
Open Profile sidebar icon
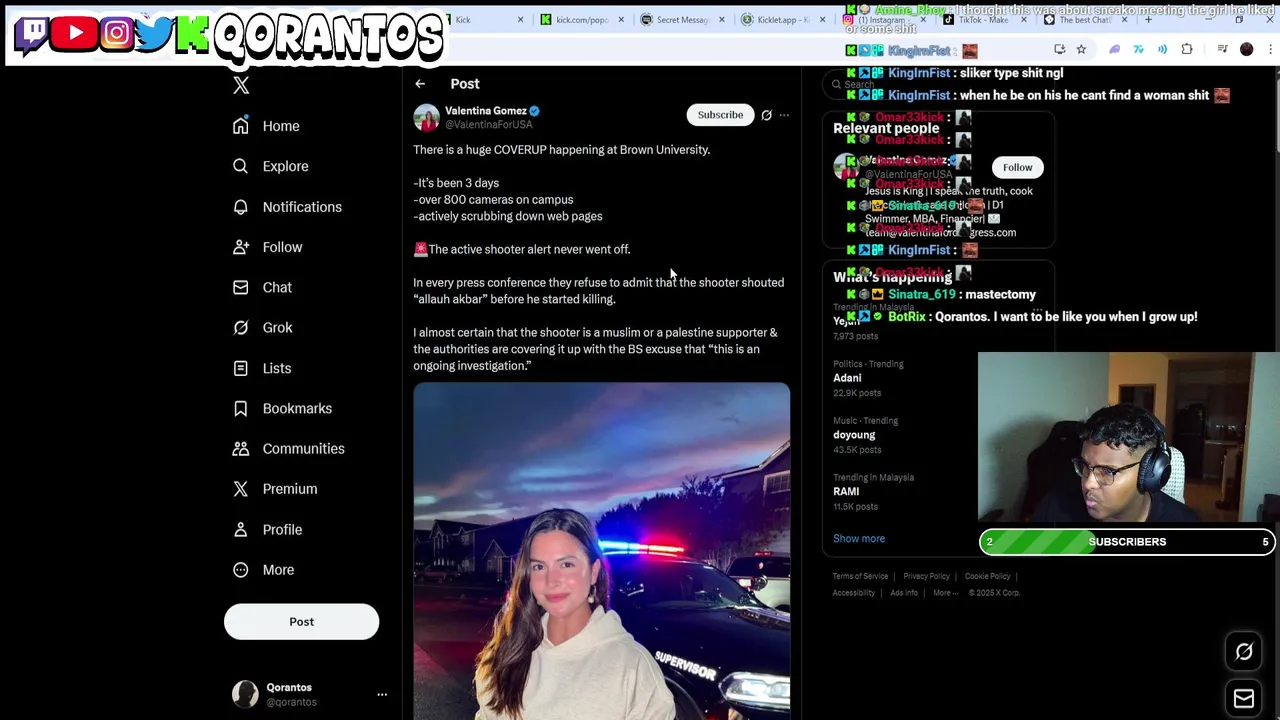click(x=240, y=529)
